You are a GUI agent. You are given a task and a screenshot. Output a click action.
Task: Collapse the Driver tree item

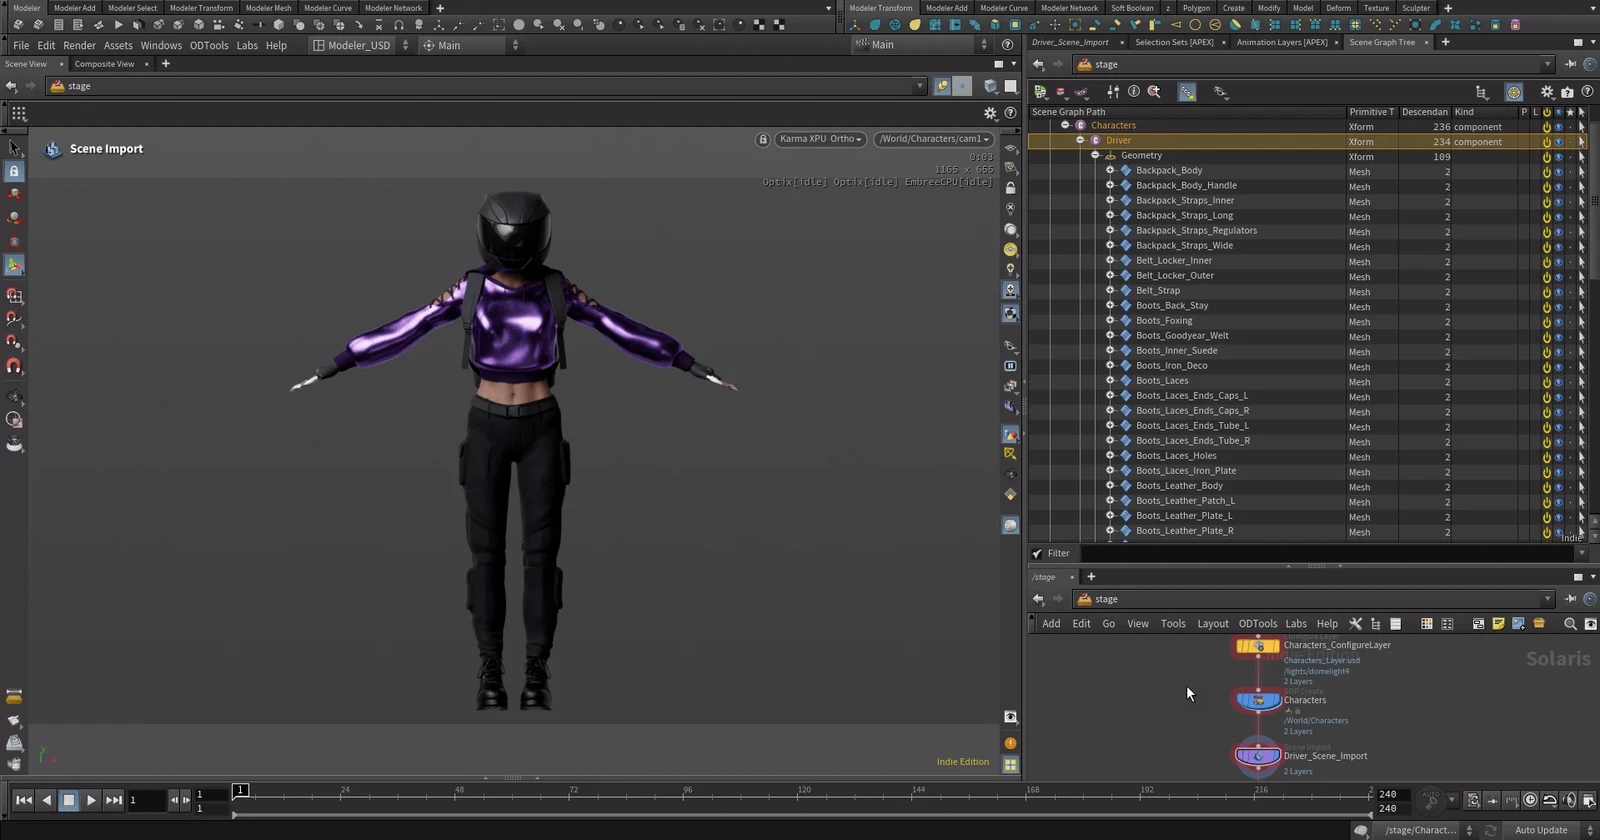pos(1081,141)
